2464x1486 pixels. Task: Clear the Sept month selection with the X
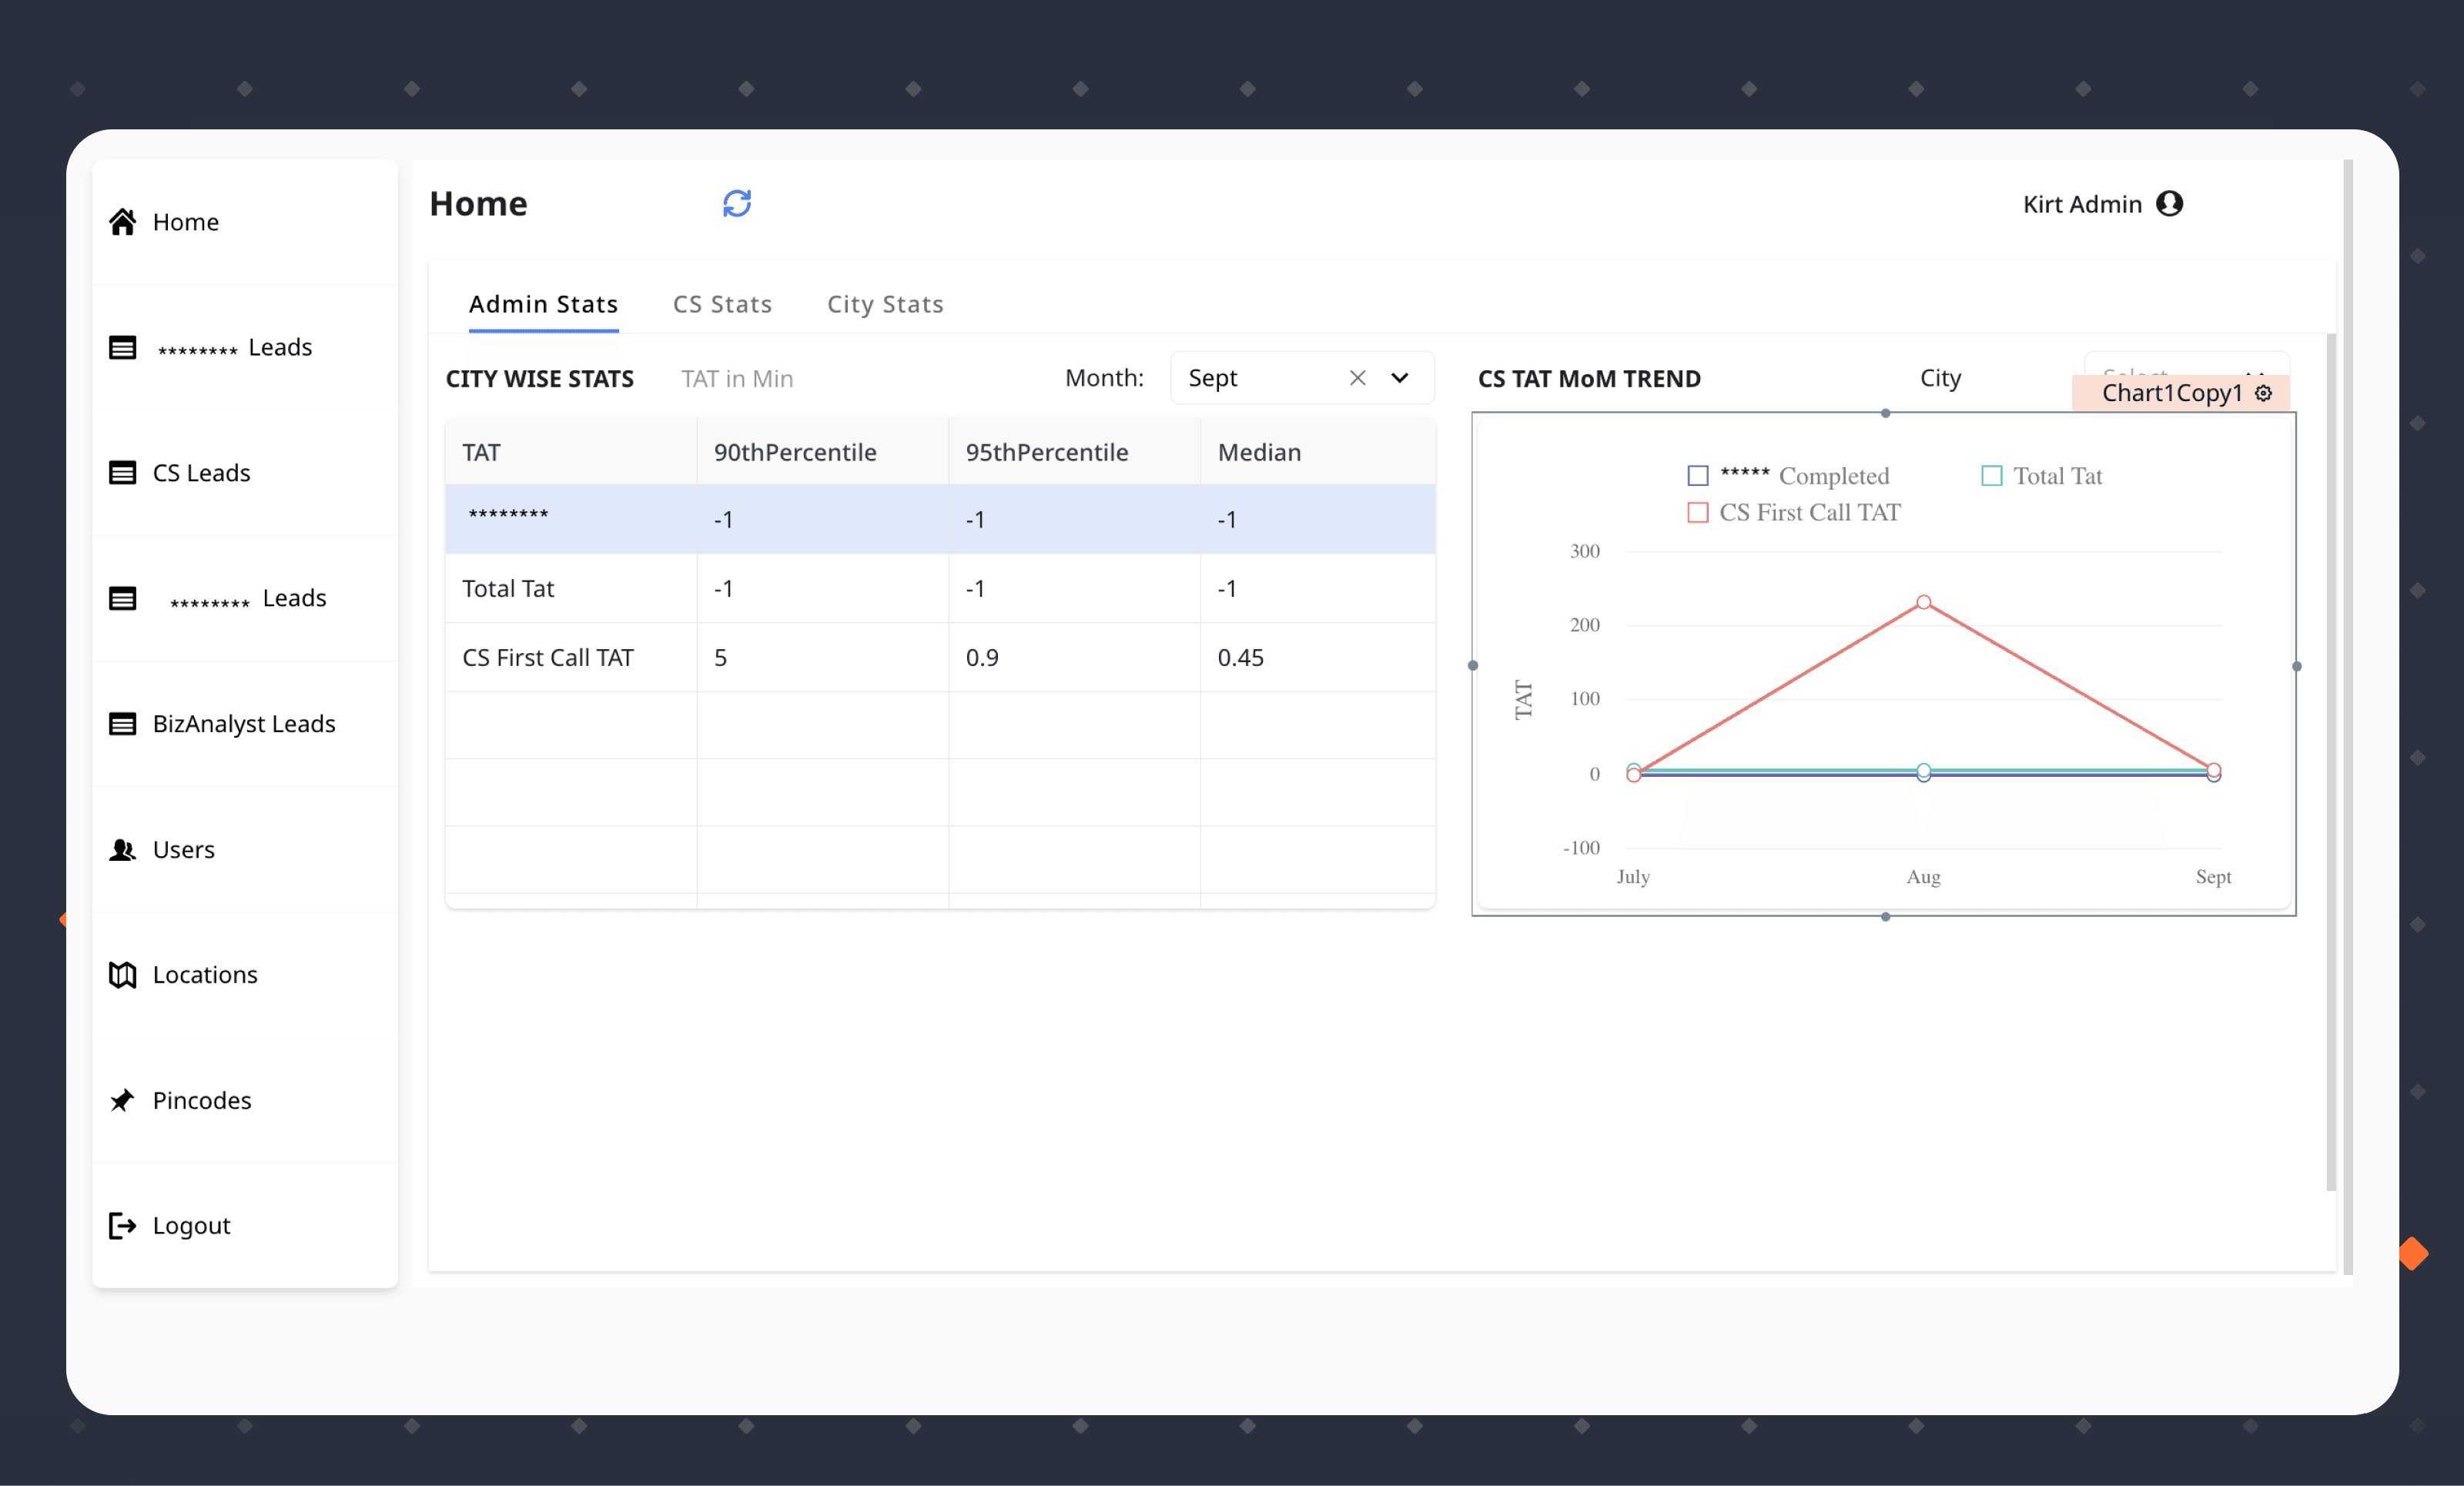1358,378
